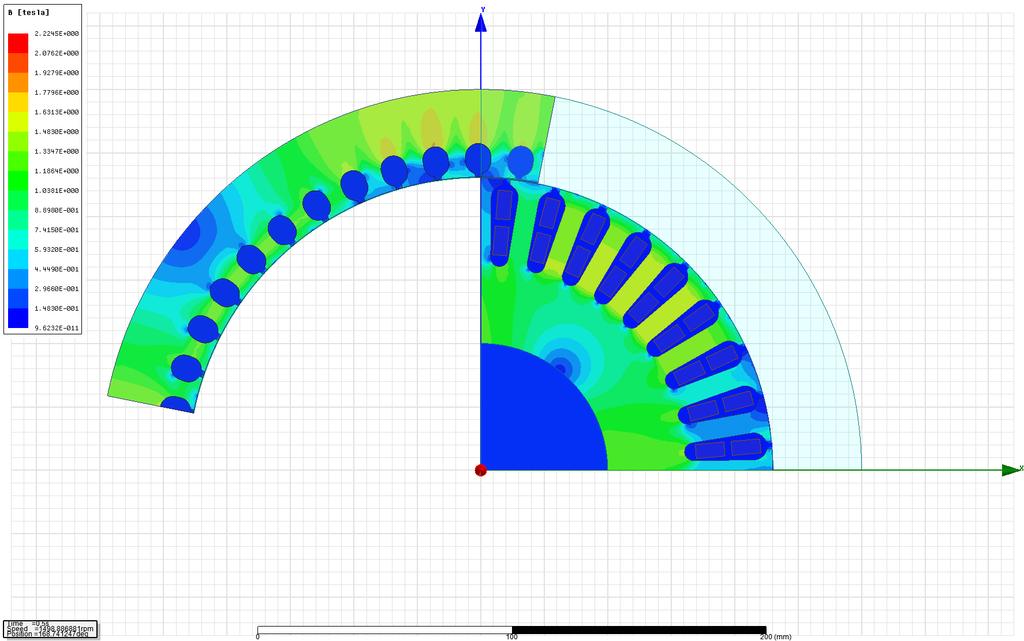Select the legend value 7.4150E-001

click(57, 230)
